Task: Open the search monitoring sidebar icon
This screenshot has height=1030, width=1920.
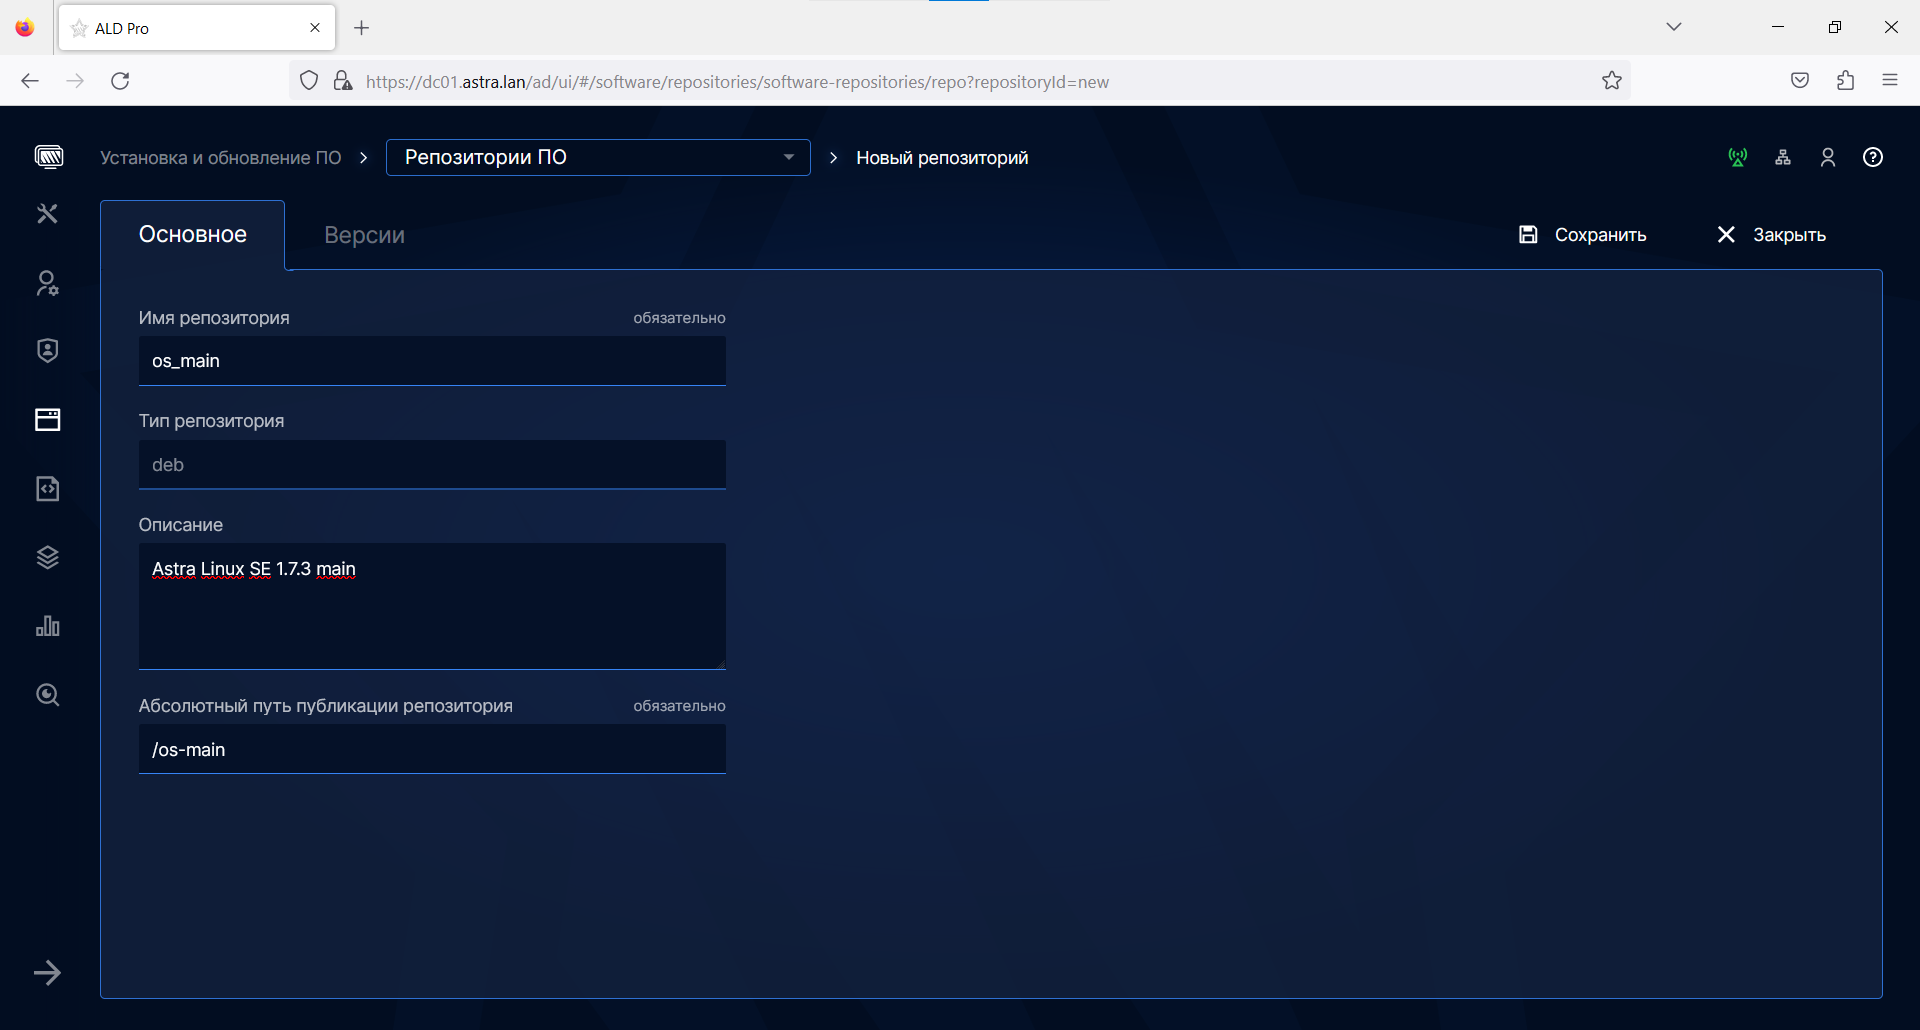Action: (47, 695)
